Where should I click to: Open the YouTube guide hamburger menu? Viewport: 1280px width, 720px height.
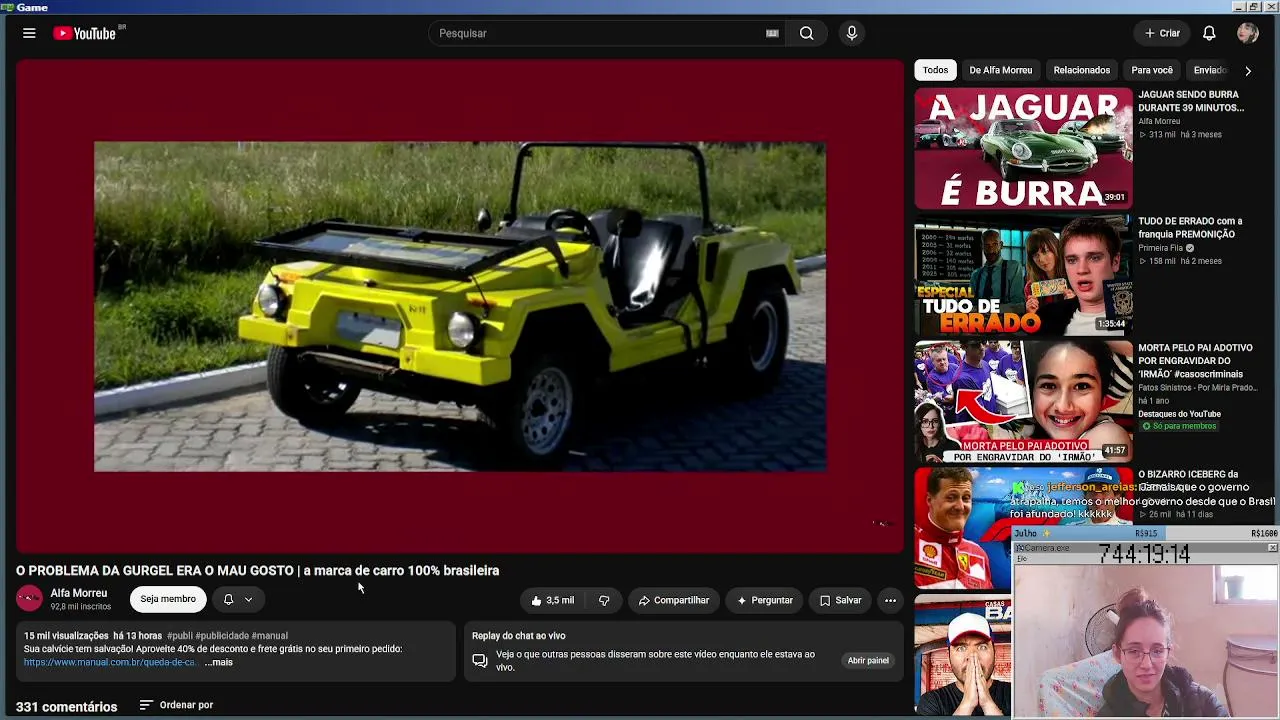point(29,33)
